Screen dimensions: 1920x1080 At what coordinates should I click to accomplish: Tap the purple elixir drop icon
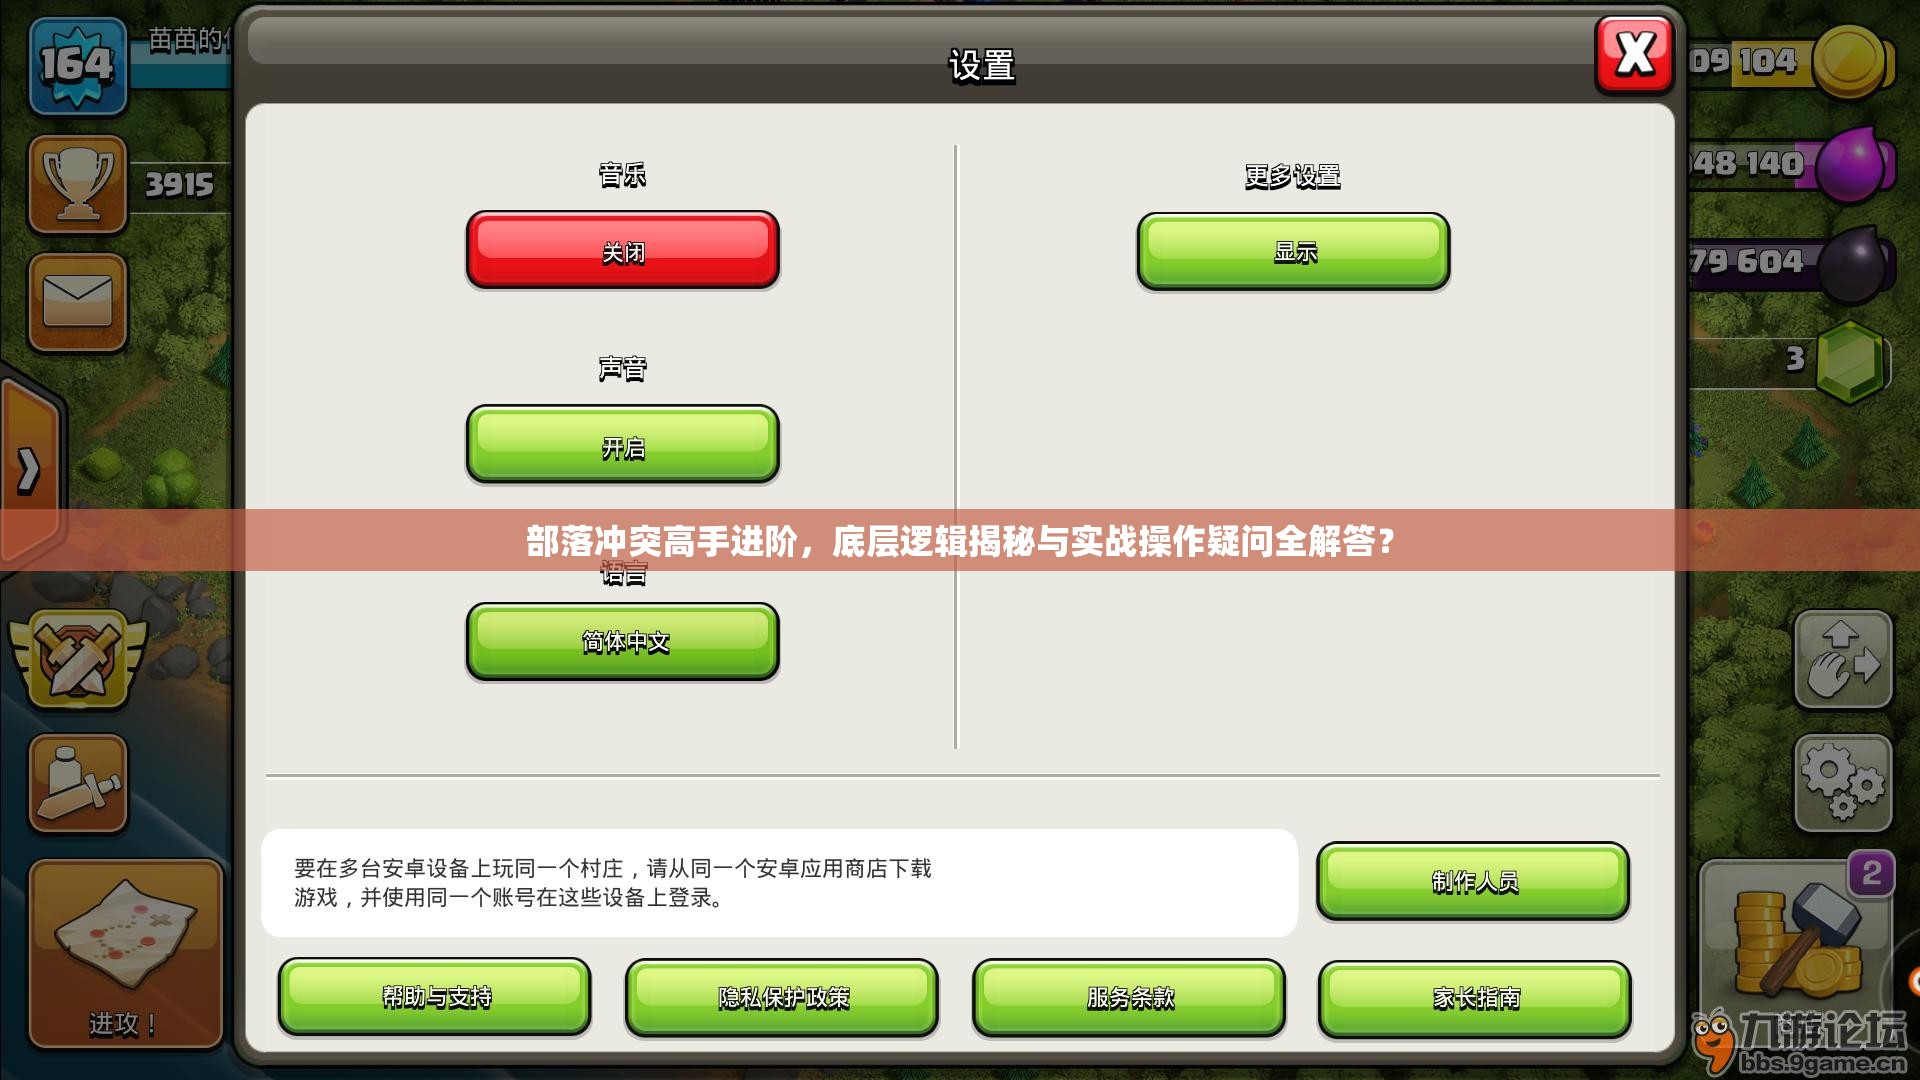click(1852, 164)
